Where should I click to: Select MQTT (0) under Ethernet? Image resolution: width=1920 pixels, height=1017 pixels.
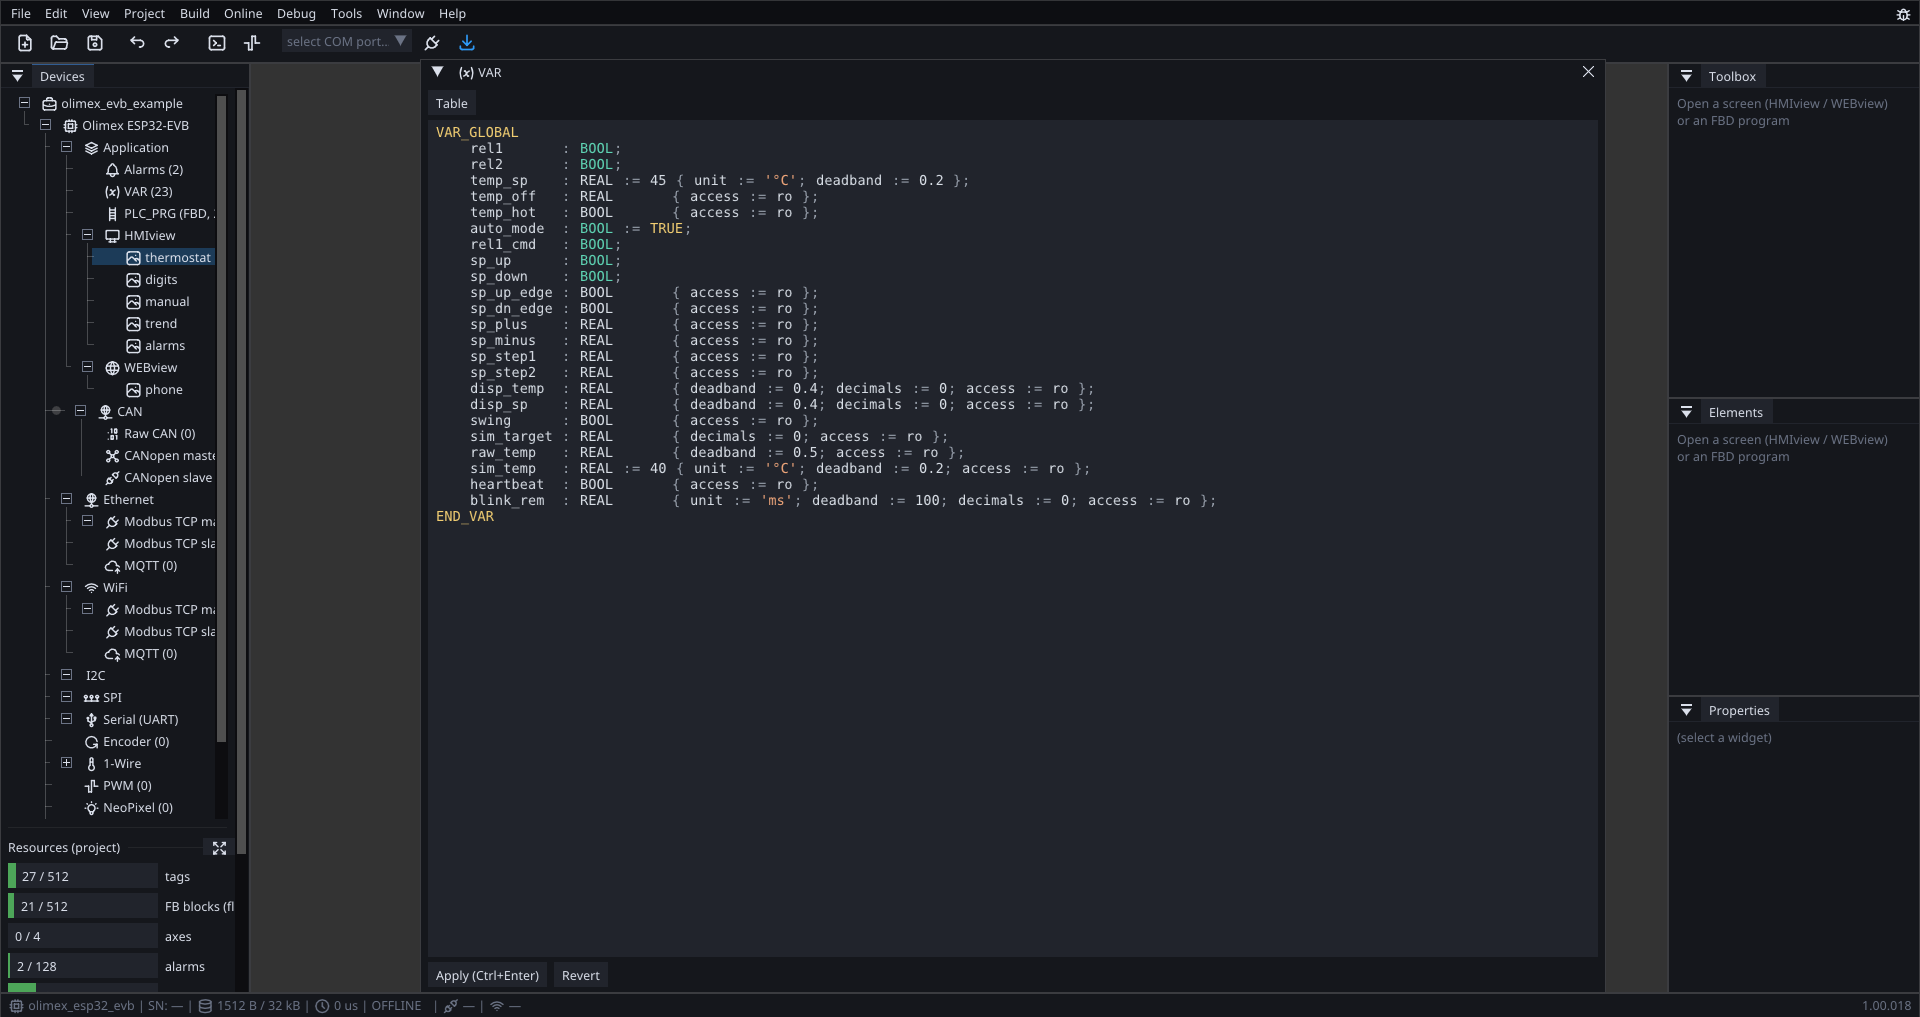[140, 566]
